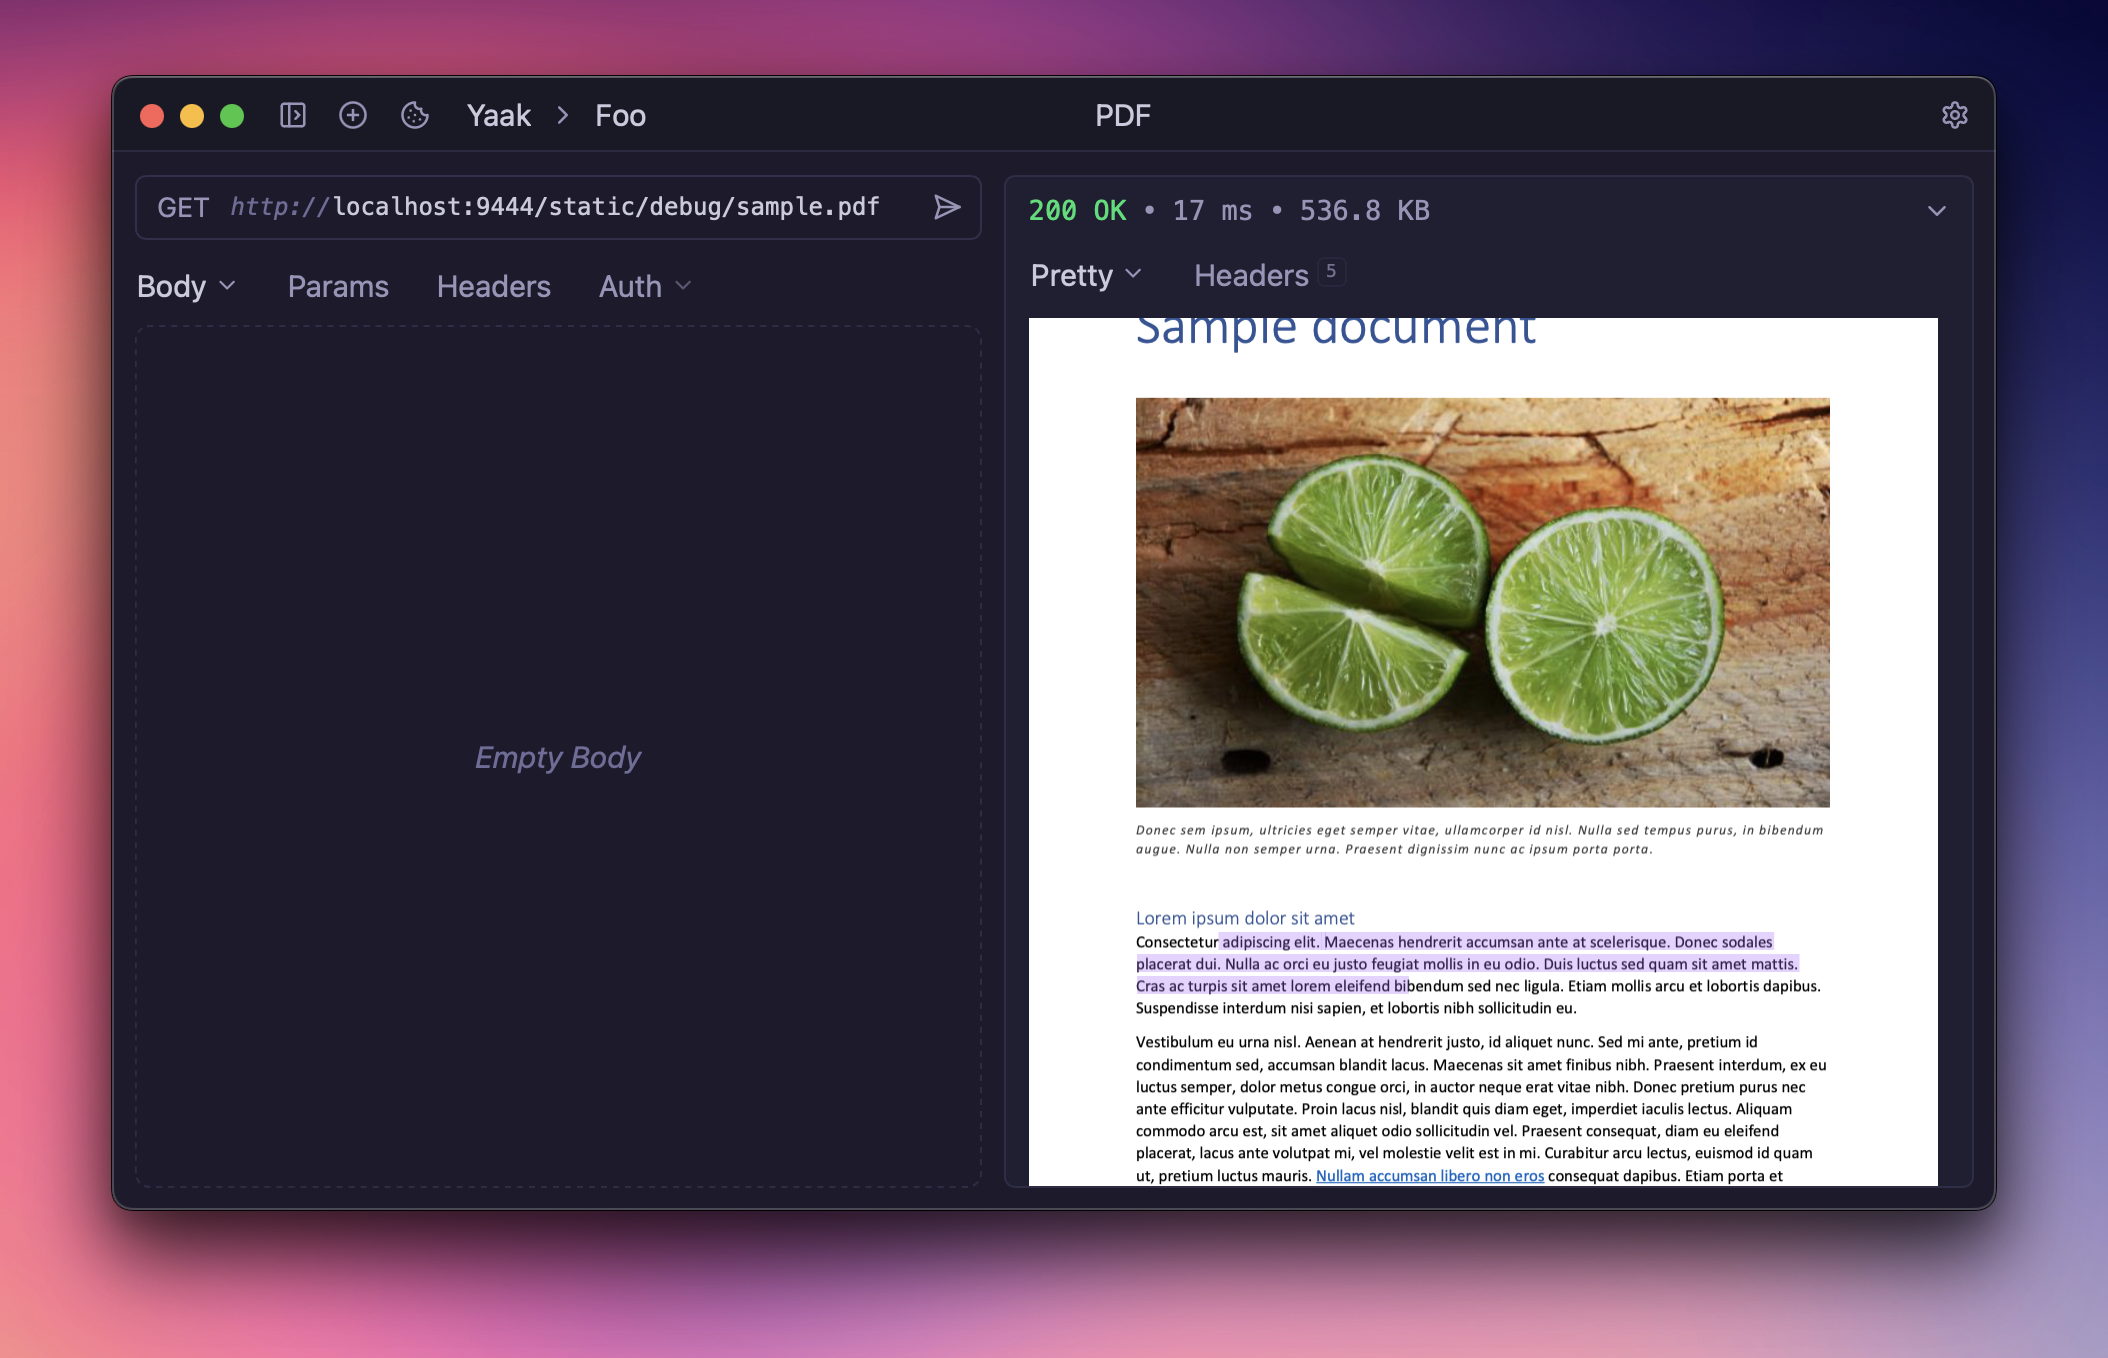The width and height of the screenshot is (2108, 1358).
Task: Click the plus circle create-new icon
Action: 353,115
